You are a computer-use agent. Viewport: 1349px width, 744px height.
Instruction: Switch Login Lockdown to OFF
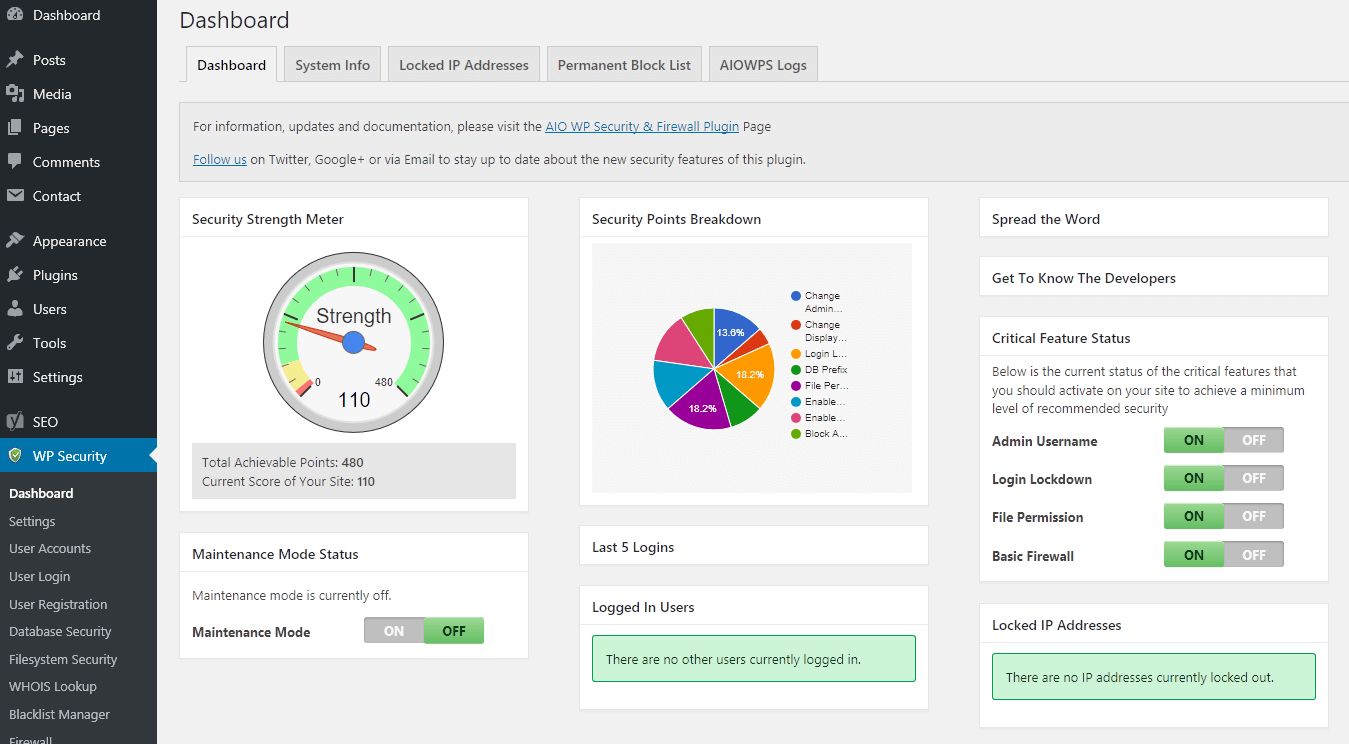pos(1253,478)
